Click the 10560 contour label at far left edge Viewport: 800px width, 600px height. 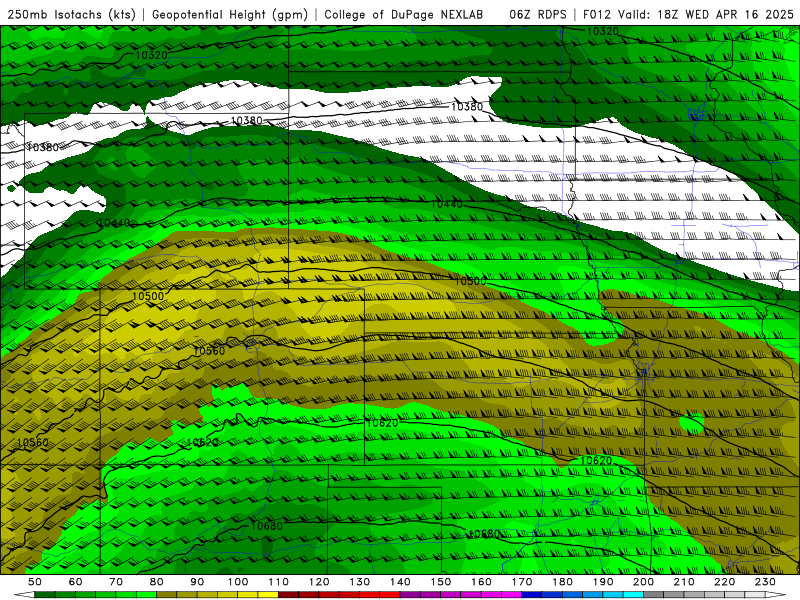coord(33,442)
